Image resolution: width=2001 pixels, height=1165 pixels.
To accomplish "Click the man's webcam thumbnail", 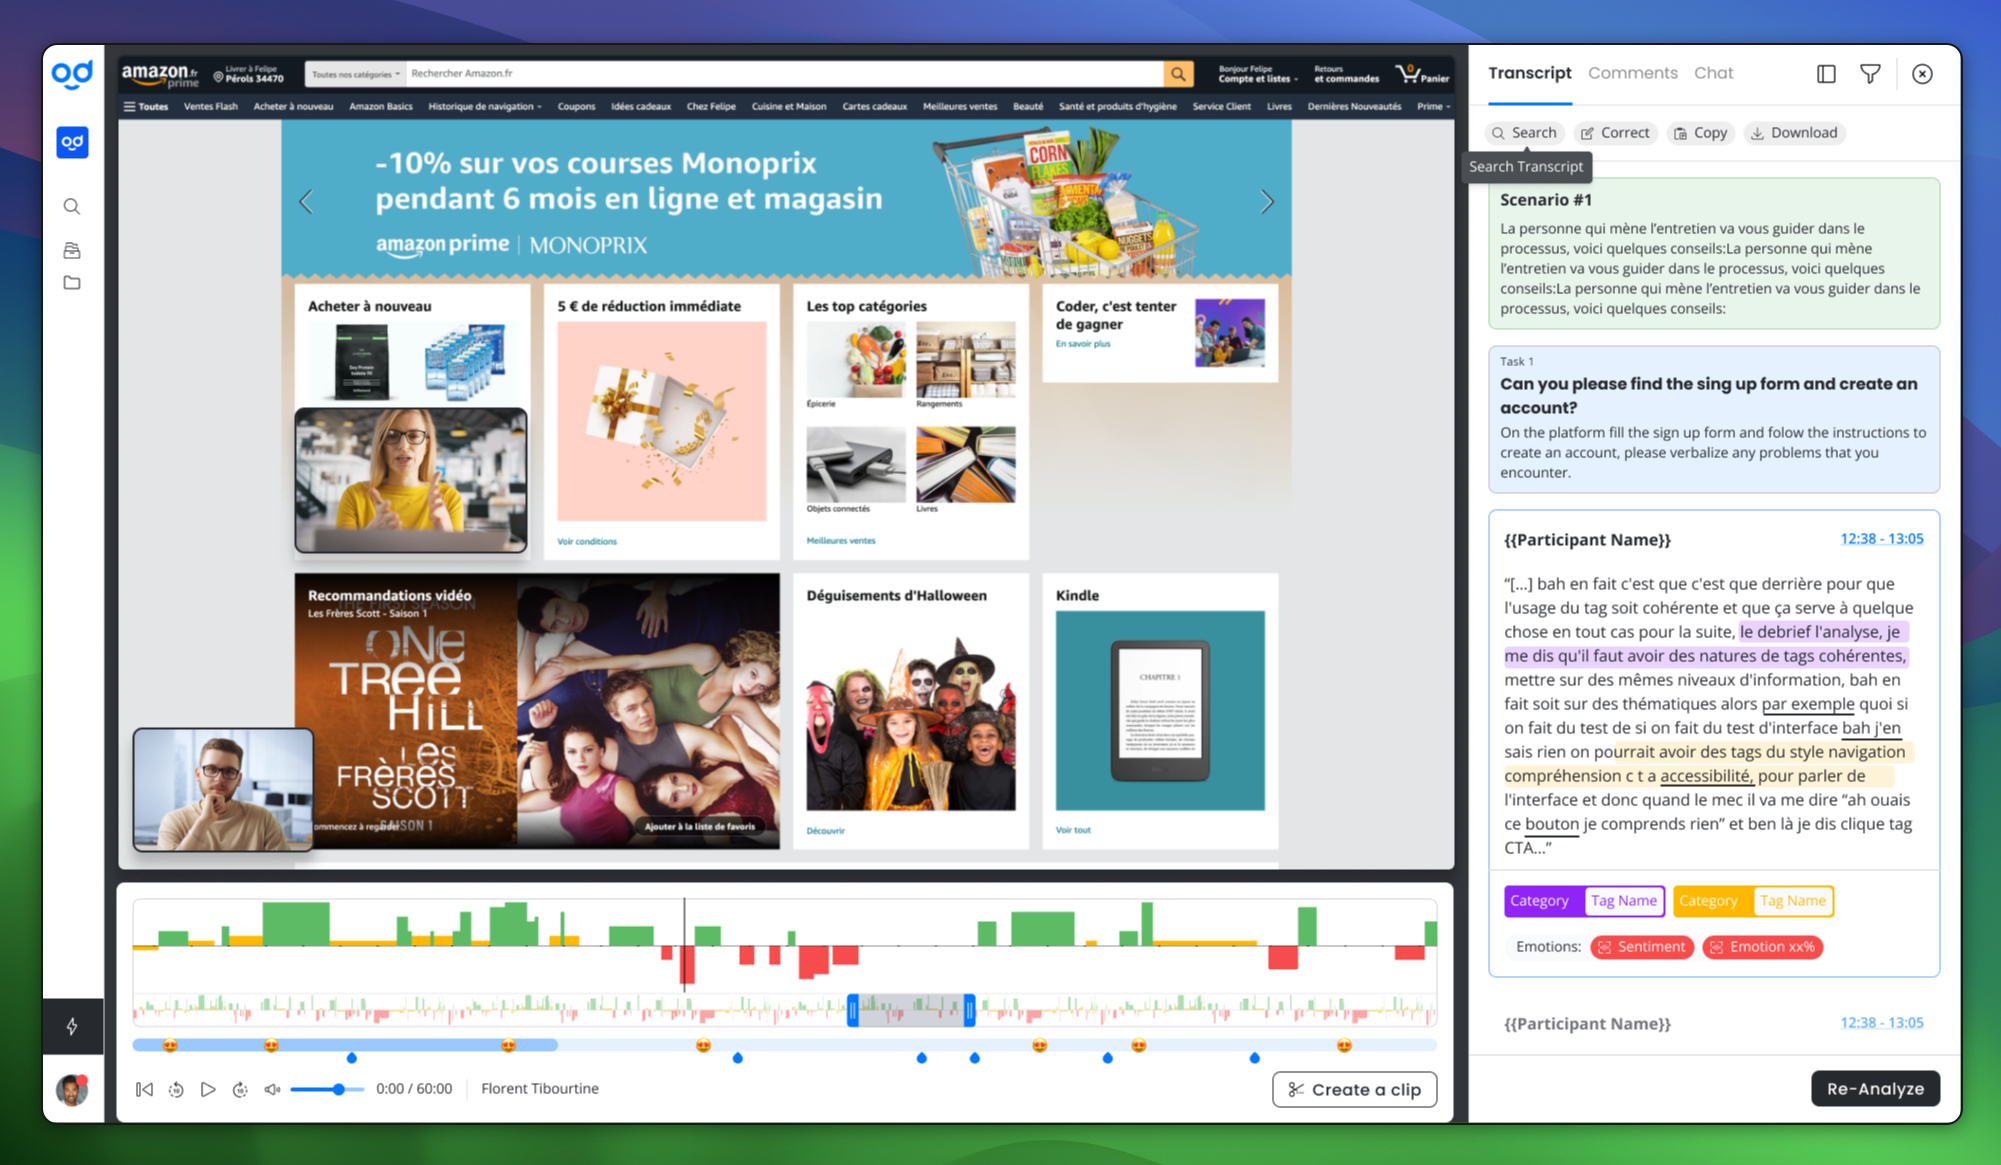I will 223,789.
